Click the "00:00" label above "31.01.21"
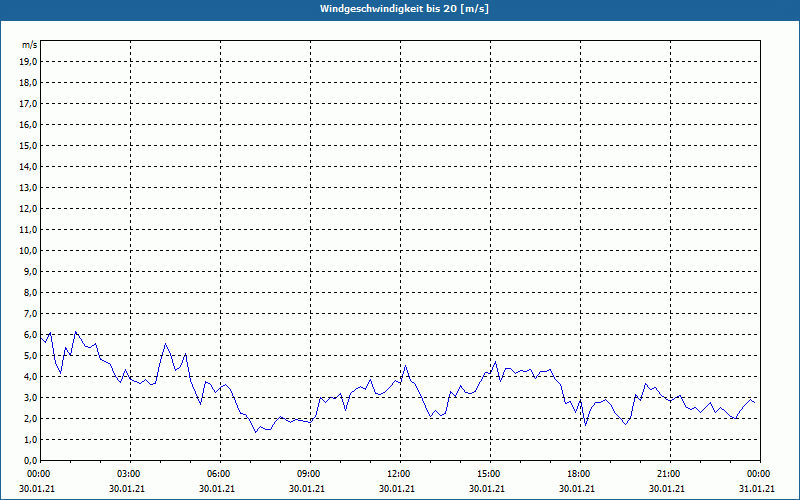 point(760,474)
